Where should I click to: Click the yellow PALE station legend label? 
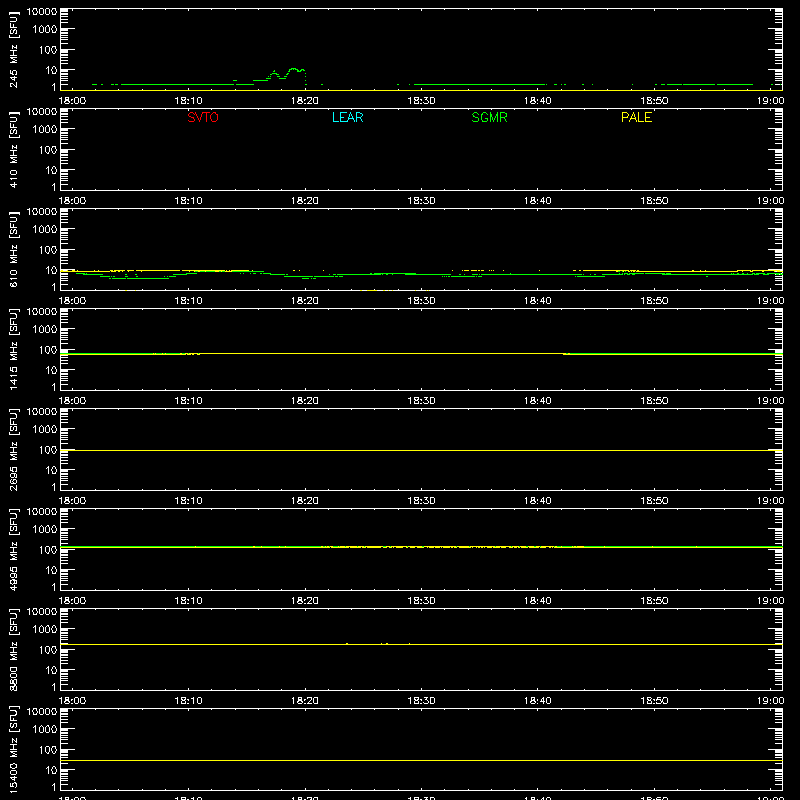coord(636,117)
